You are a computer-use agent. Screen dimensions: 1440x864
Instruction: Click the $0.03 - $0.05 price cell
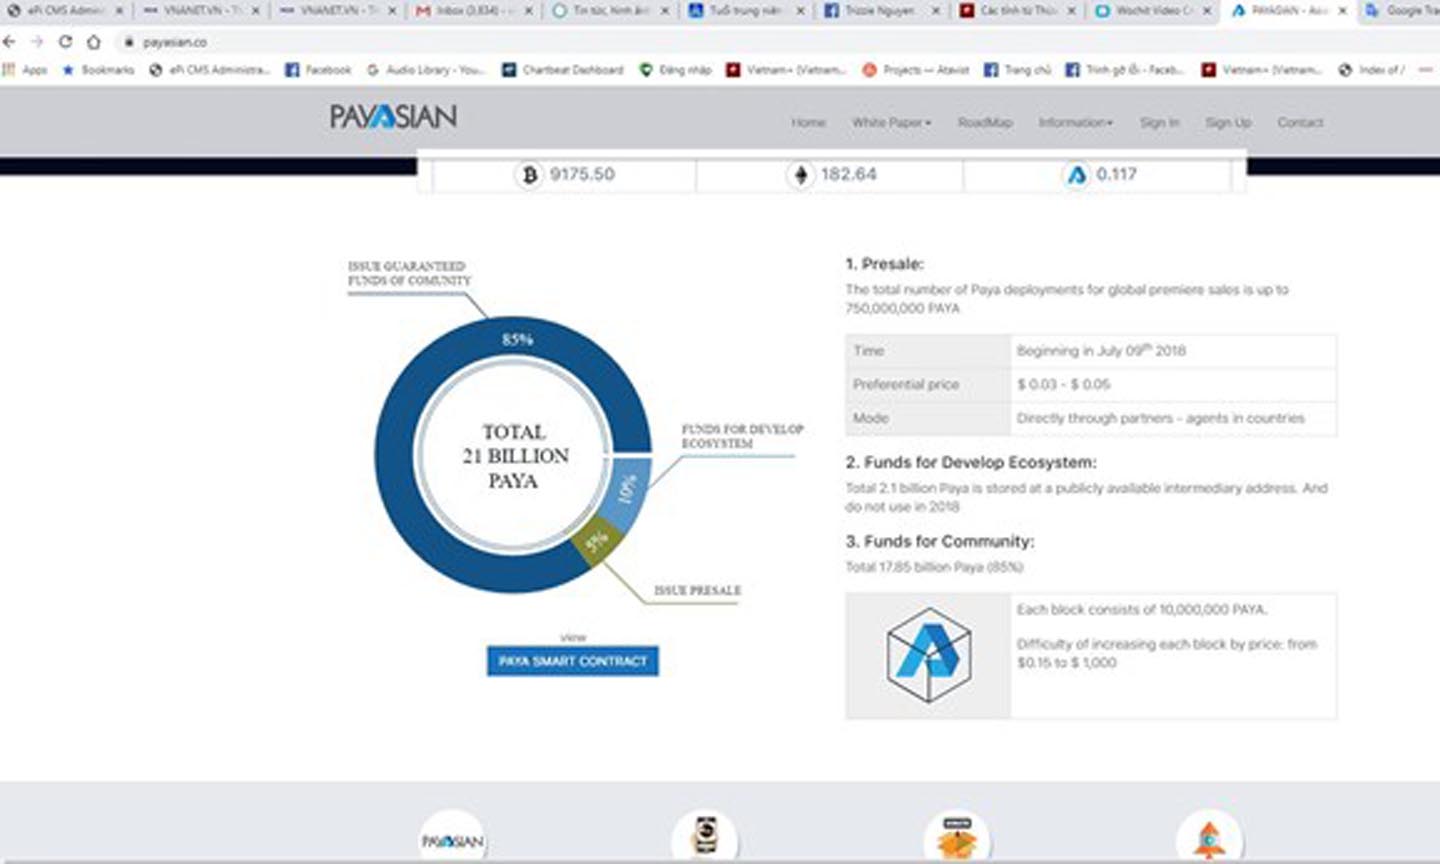point(1173,385)
